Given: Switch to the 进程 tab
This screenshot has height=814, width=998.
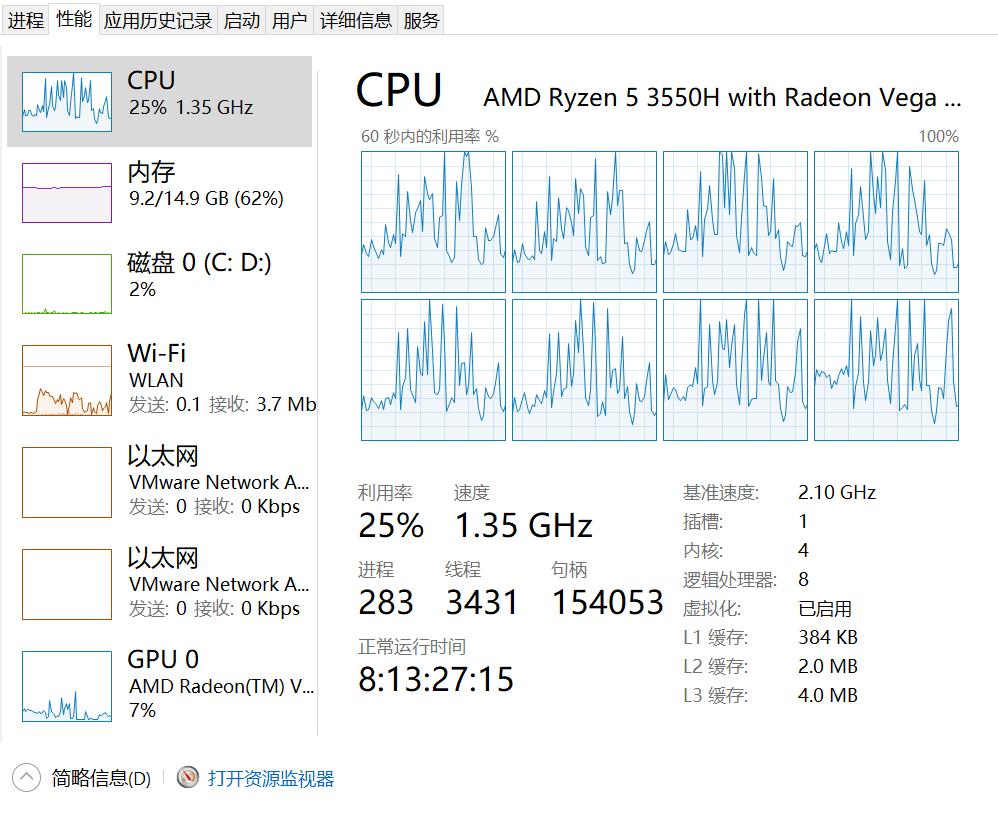Looking at the screenshot, I should [x=26, y=20].
